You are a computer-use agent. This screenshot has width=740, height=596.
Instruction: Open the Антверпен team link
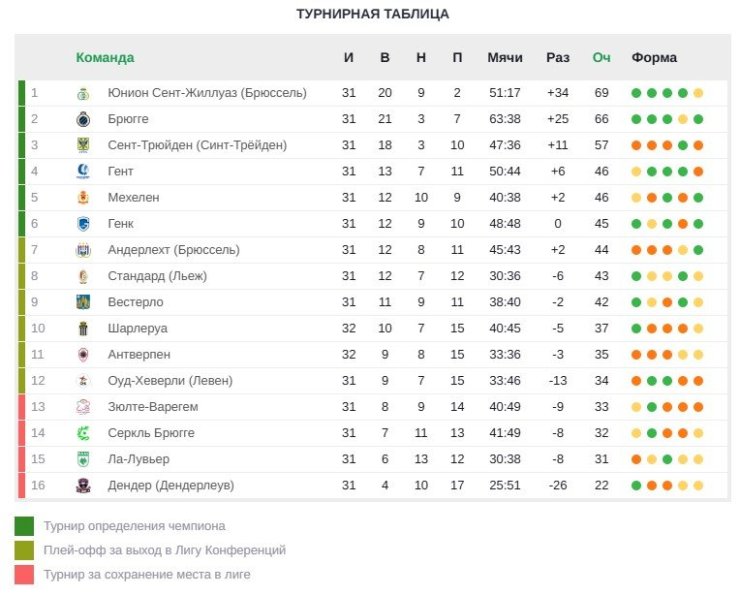point(139,354)
